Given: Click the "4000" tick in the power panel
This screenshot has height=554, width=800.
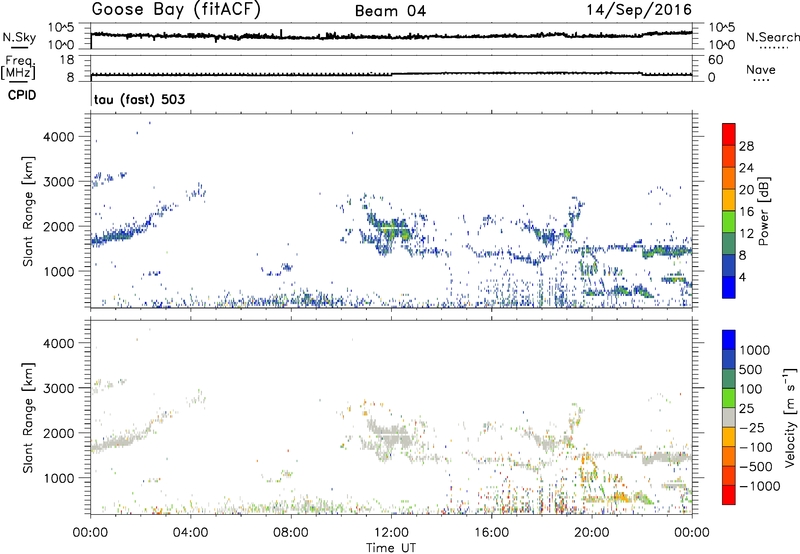Looking at the screenshot, I should click(59, 137).
